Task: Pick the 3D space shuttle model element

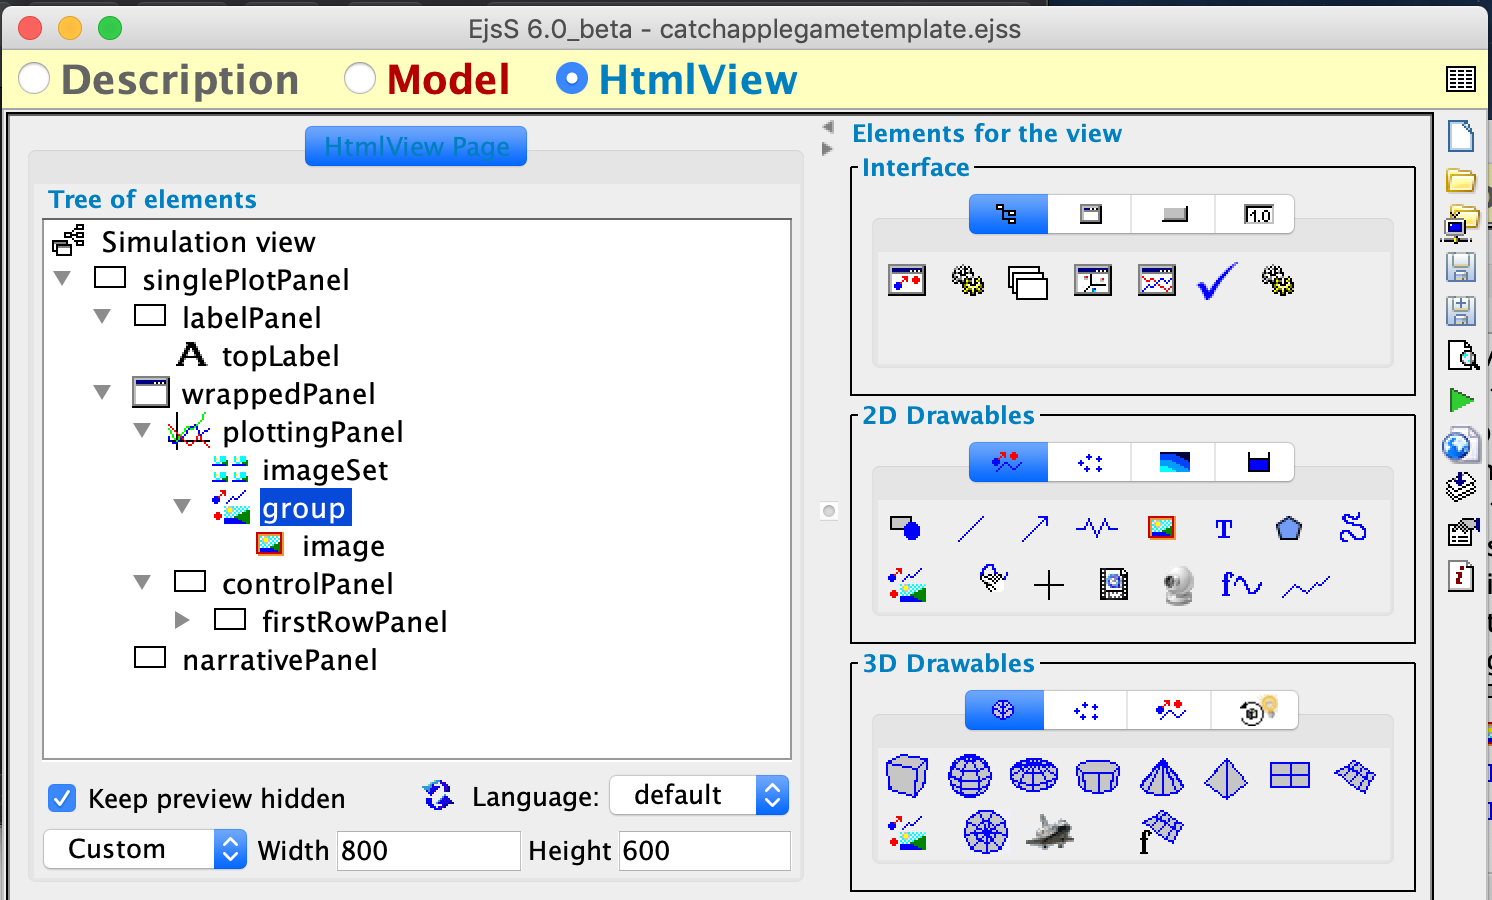Action: point(1049,832)
